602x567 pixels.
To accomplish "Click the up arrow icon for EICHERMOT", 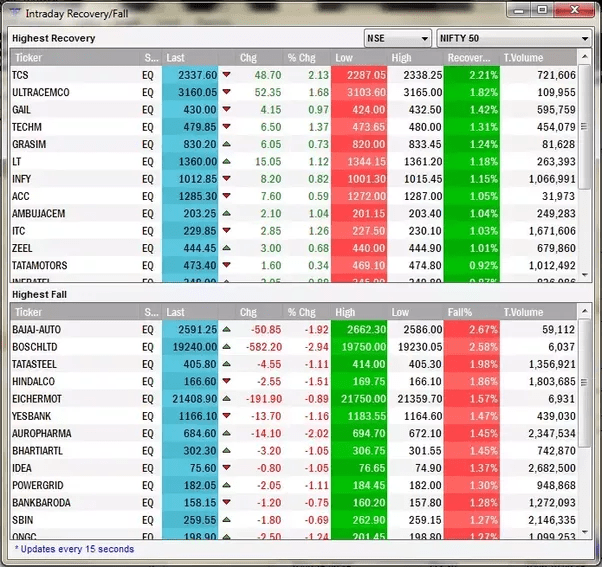I will (x=227, y=398).
